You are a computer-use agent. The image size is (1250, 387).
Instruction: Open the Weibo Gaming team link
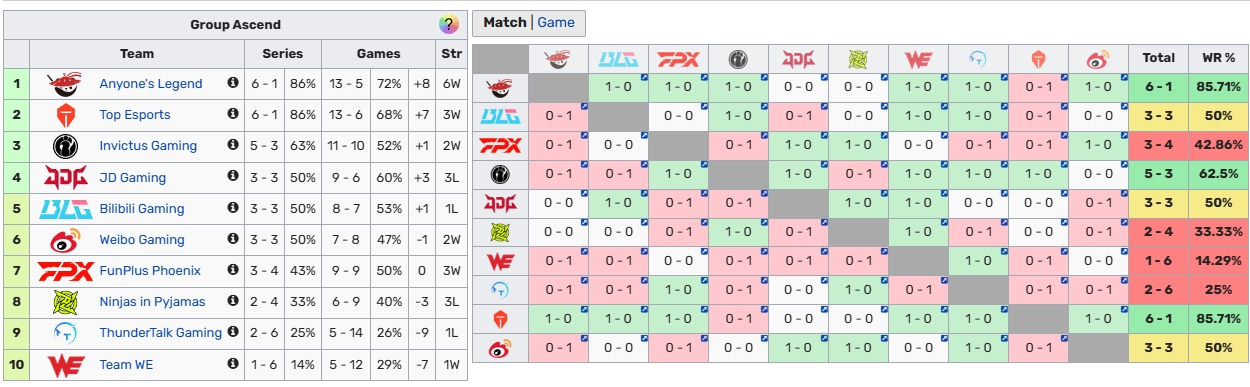tap(142, 239)
